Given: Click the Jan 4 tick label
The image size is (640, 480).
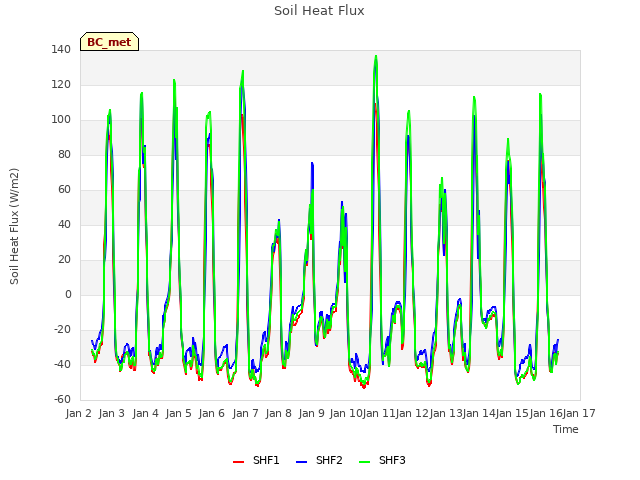Looking at the screenshot, I should tap(145, 413).
